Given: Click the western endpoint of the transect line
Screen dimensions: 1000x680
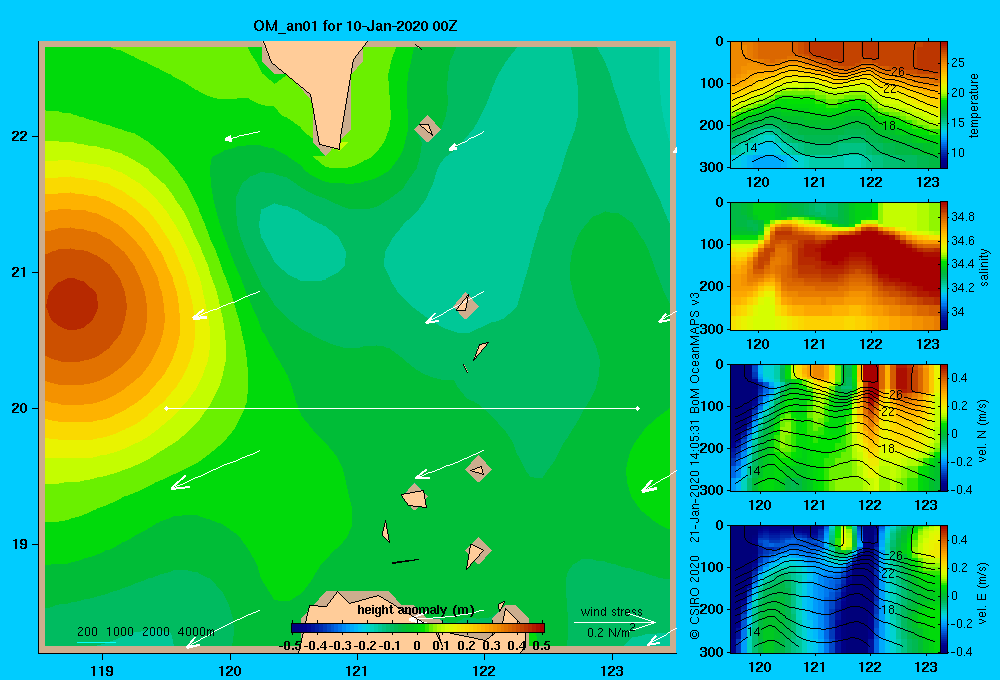Looking at the screenshot, I should pyautogui.click(x=166, y=408).
